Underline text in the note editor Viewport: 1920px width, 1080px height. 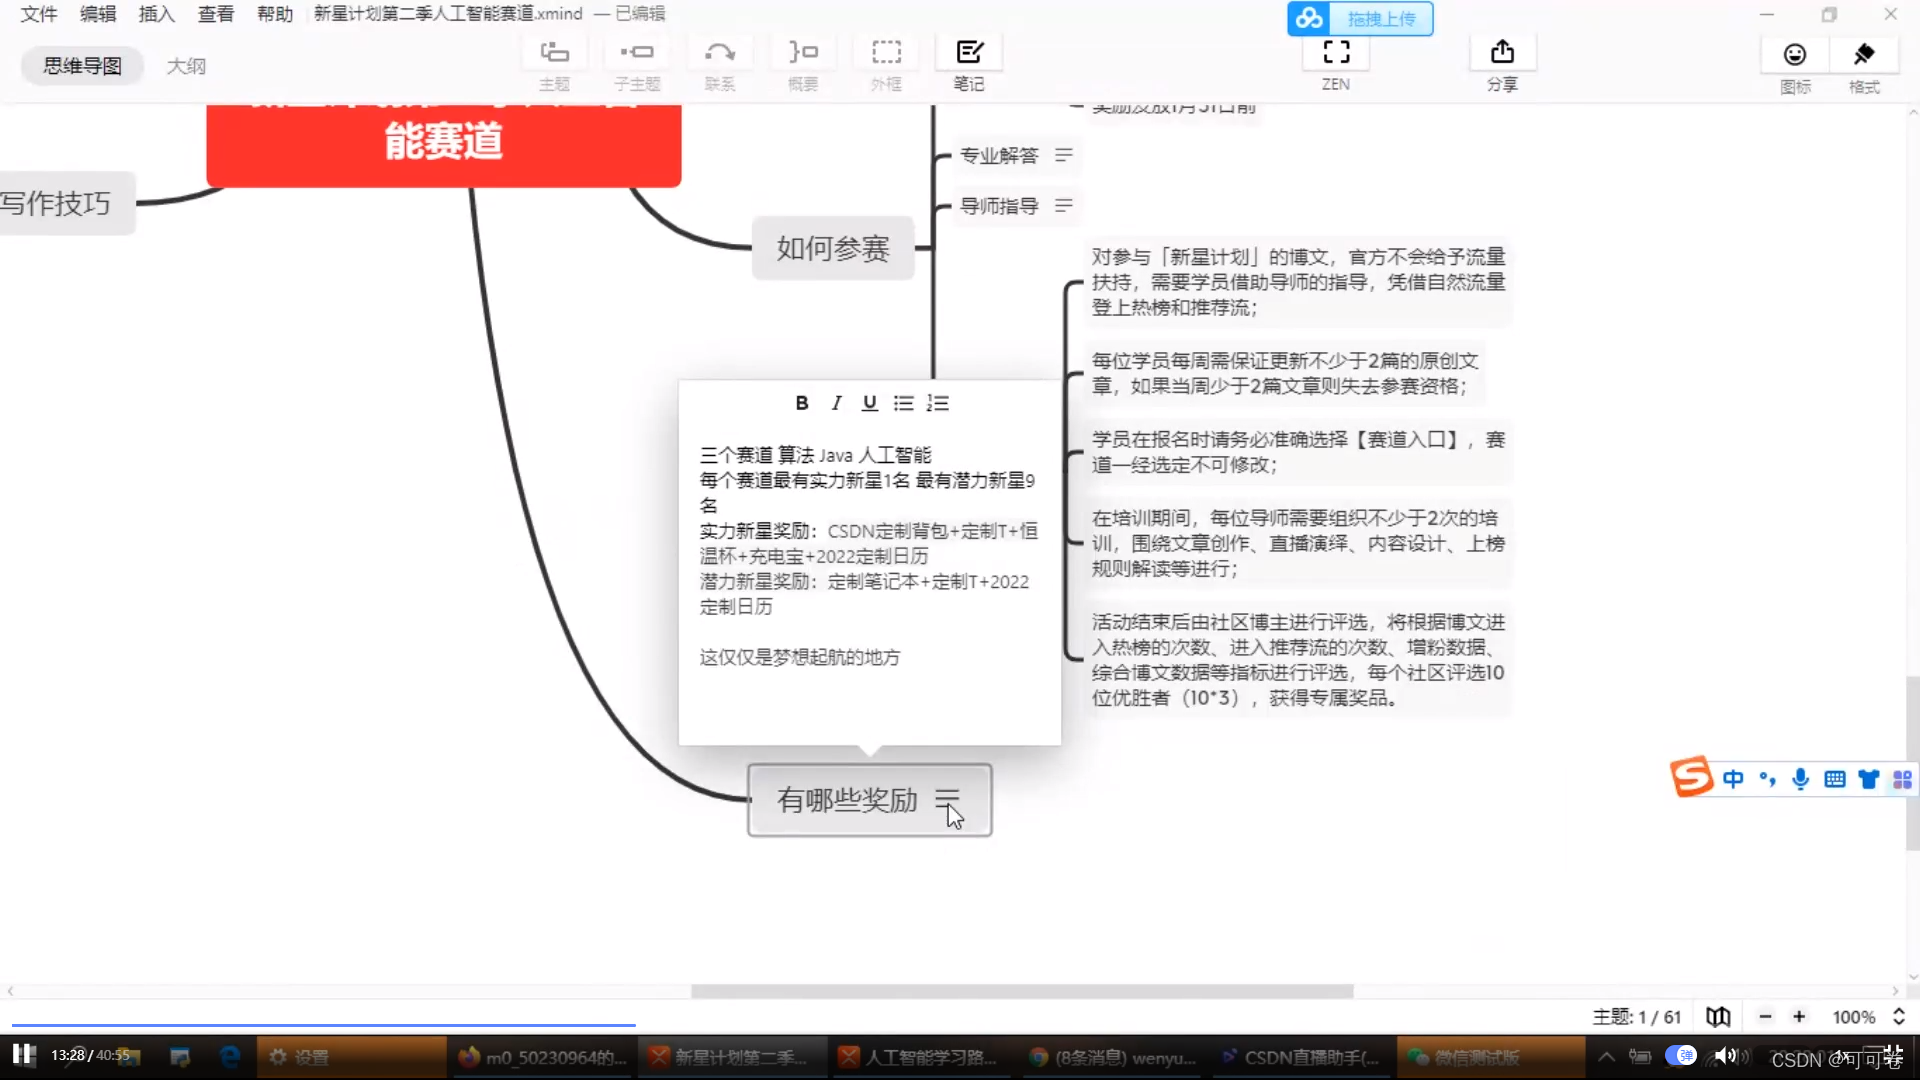[870, 403]
